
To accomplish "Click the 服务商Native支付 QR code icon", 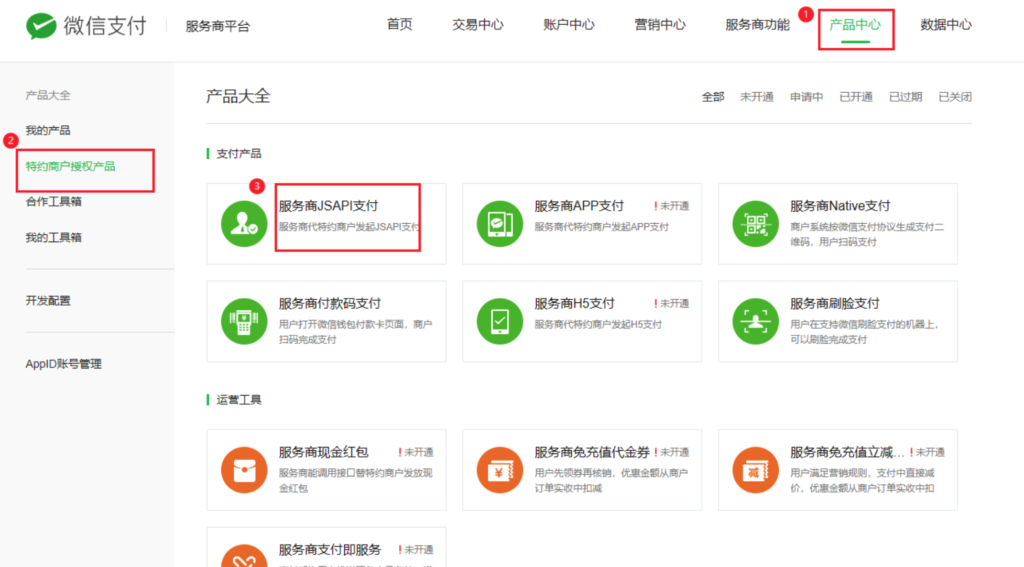I will (755, 223).
